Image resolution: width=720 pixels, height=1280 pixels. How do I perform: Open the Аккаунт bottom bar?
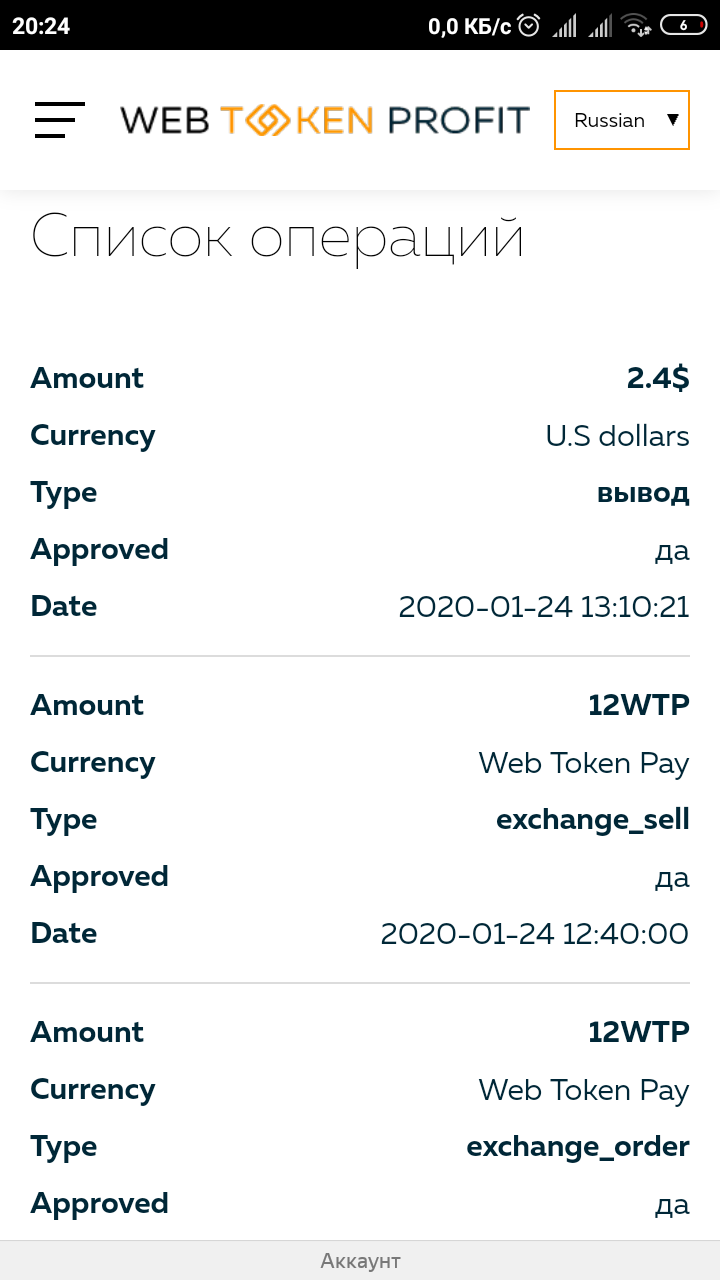(x=360, y=1261)
